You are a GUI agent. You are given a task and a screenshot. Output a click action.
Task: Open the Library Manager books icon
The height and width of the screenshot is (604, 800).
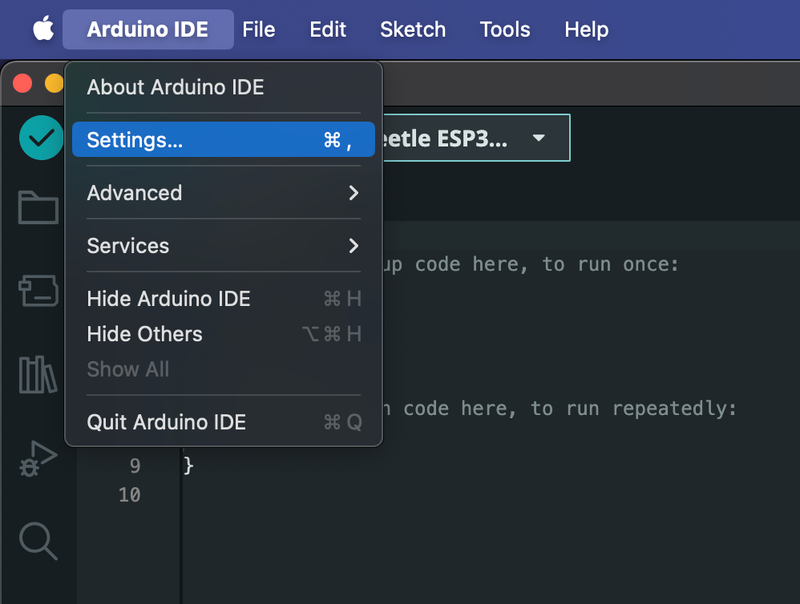(38, 374)
